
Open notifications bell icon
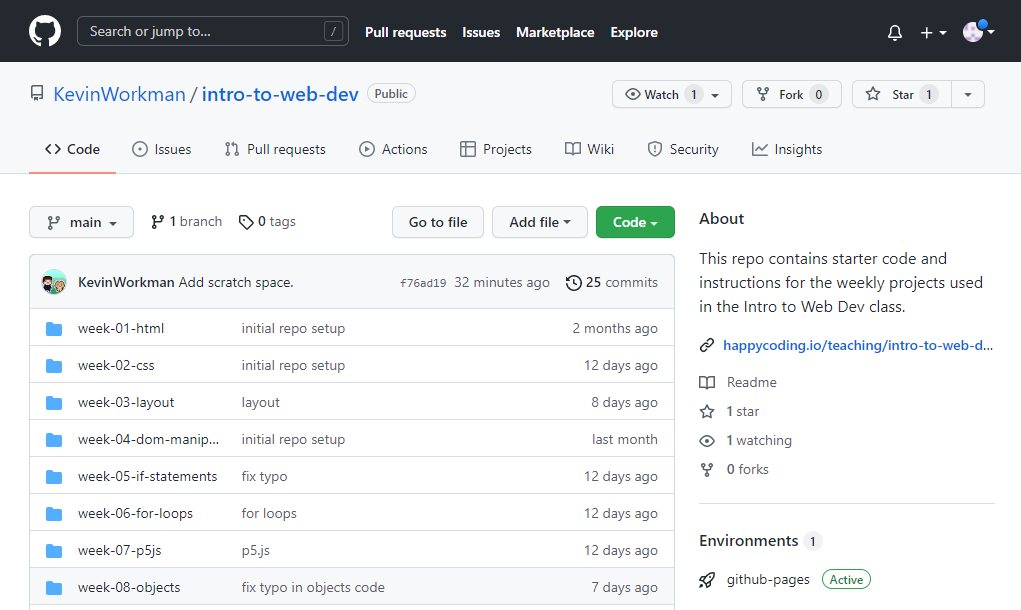pyautogui.click(x=895, y=32)
